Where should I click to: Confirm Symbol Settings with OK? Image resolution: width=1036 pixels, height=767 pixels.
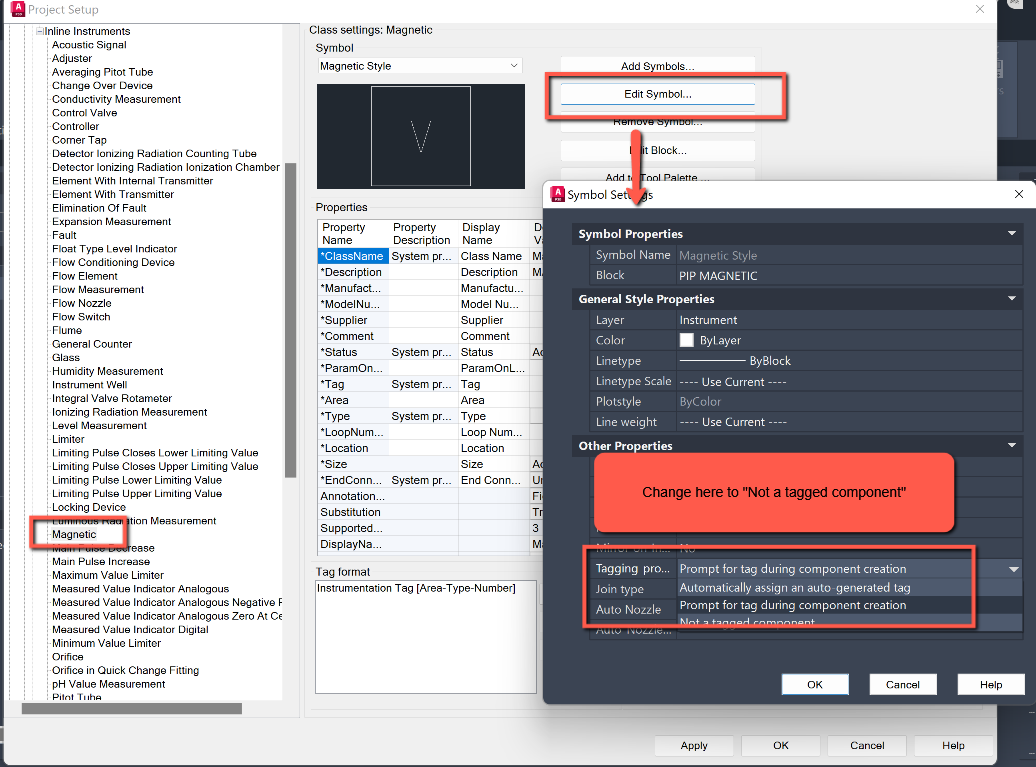tap(815, 684)
